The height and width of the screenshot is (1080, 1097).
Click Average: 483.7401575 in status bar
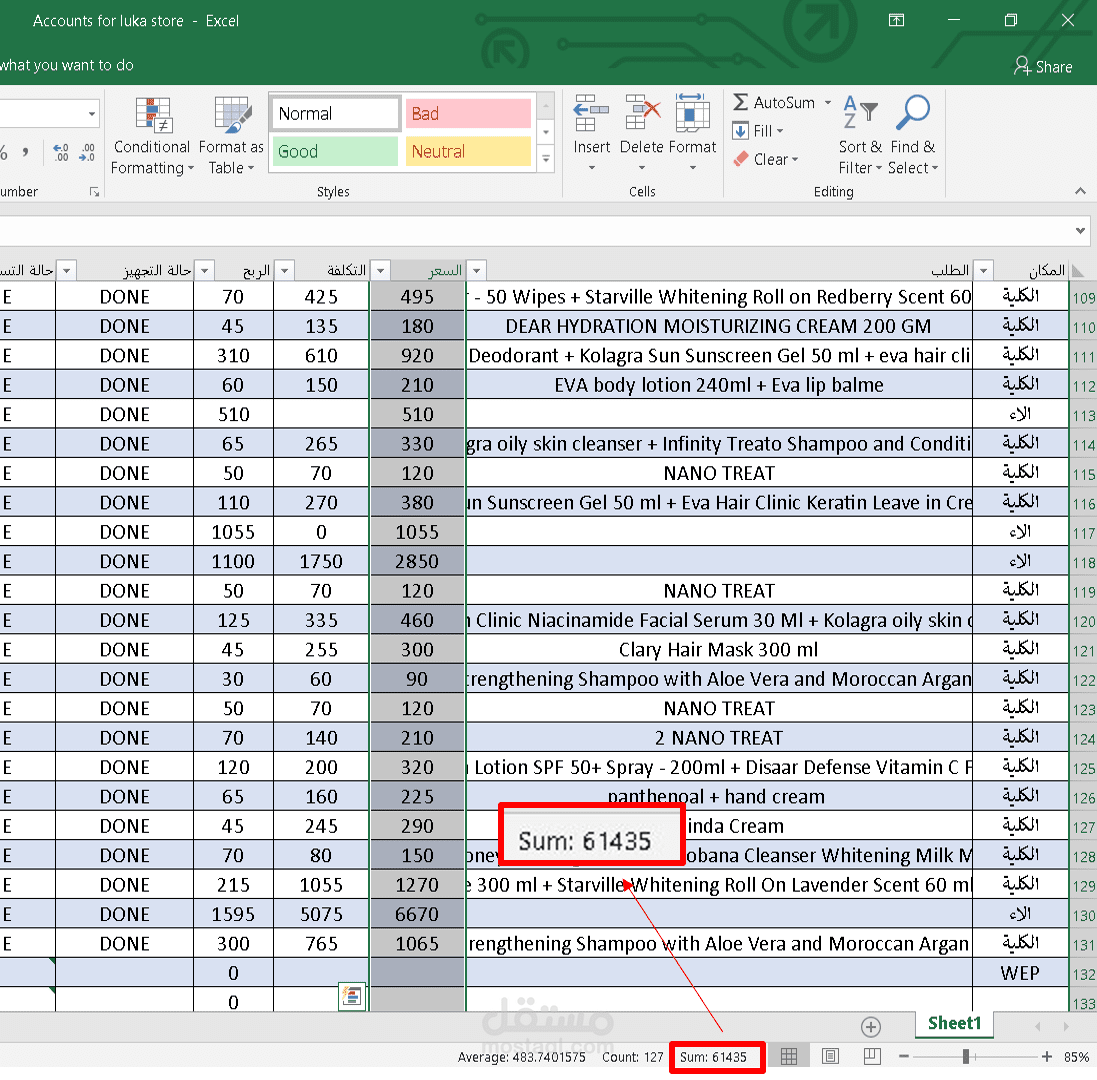coord(521,1057)
